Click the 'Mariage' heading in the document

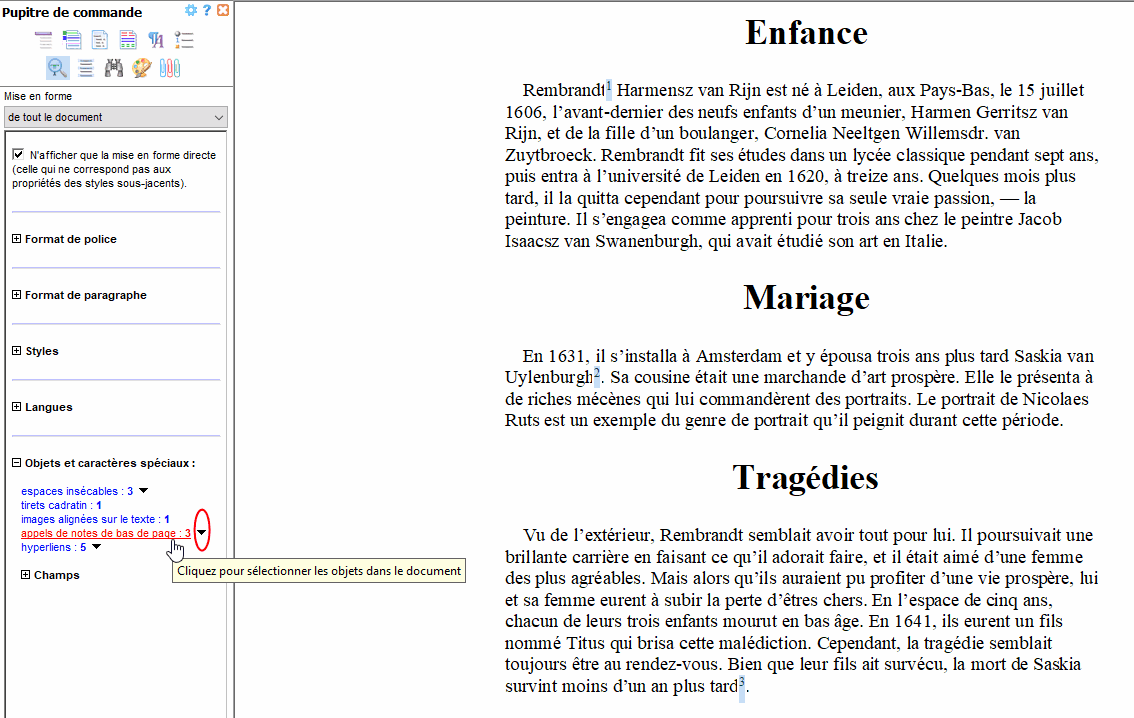pos(806,297)
